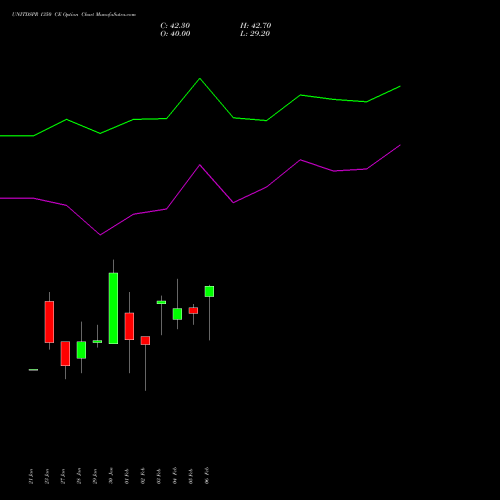Select the open value O: 40.00
Viewport: 500px width, 500px height.
pyautogui.click(x=175, y=34)
